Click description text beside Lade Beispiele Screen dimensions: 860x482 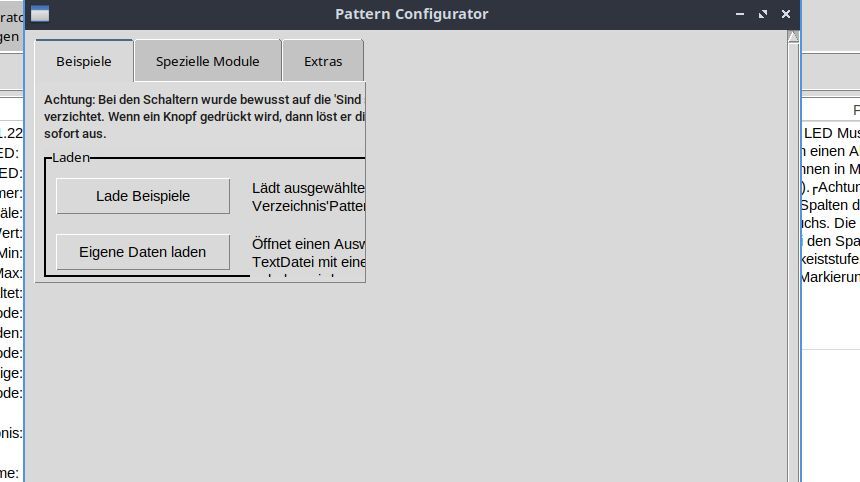click(x=308, y=196)
